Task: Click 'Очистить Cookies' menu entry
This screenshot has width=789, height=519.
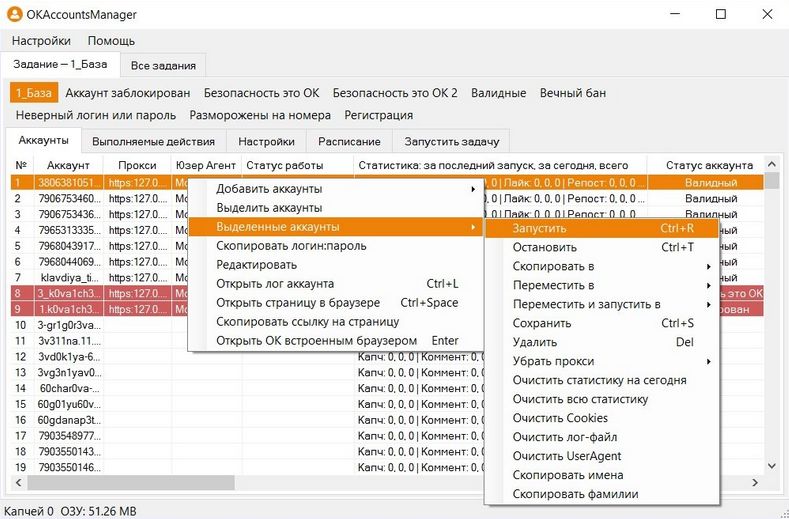Action: 560,418
